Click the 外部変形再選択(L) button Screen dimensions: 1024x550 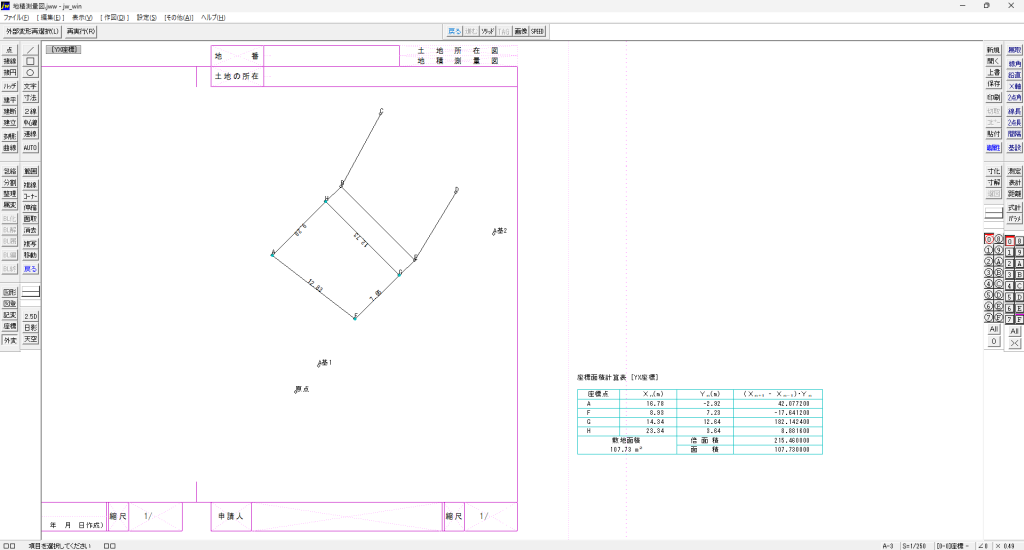(32, 32)
